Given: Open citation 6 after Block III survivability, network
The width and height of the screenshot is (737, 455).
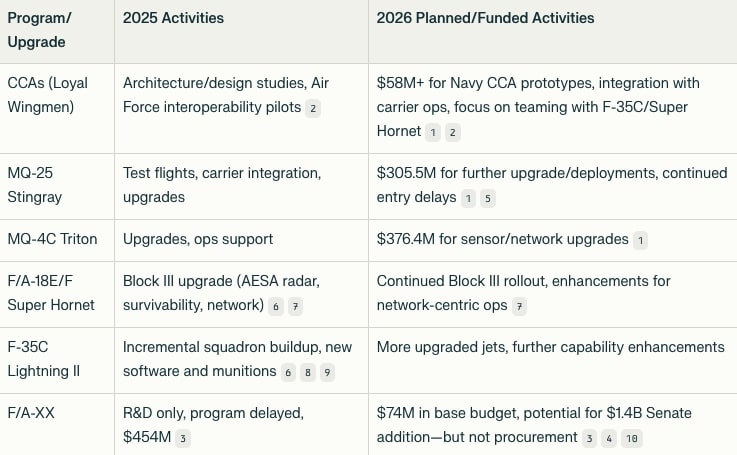Looking at the screenshot, I should pos(275,306).
